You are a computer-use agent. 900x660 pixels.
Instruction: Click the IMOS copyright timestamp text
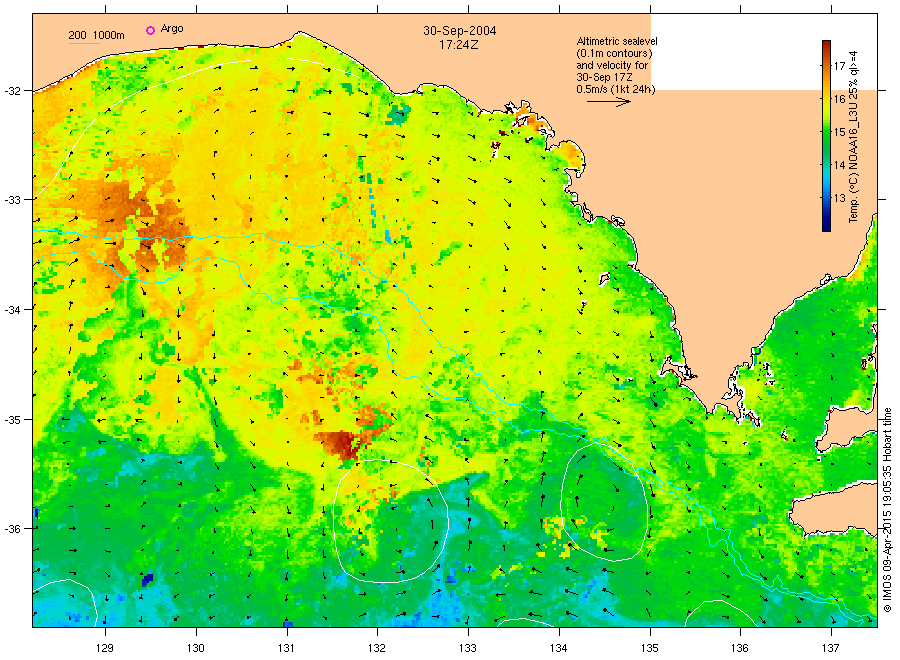[888, 510]
